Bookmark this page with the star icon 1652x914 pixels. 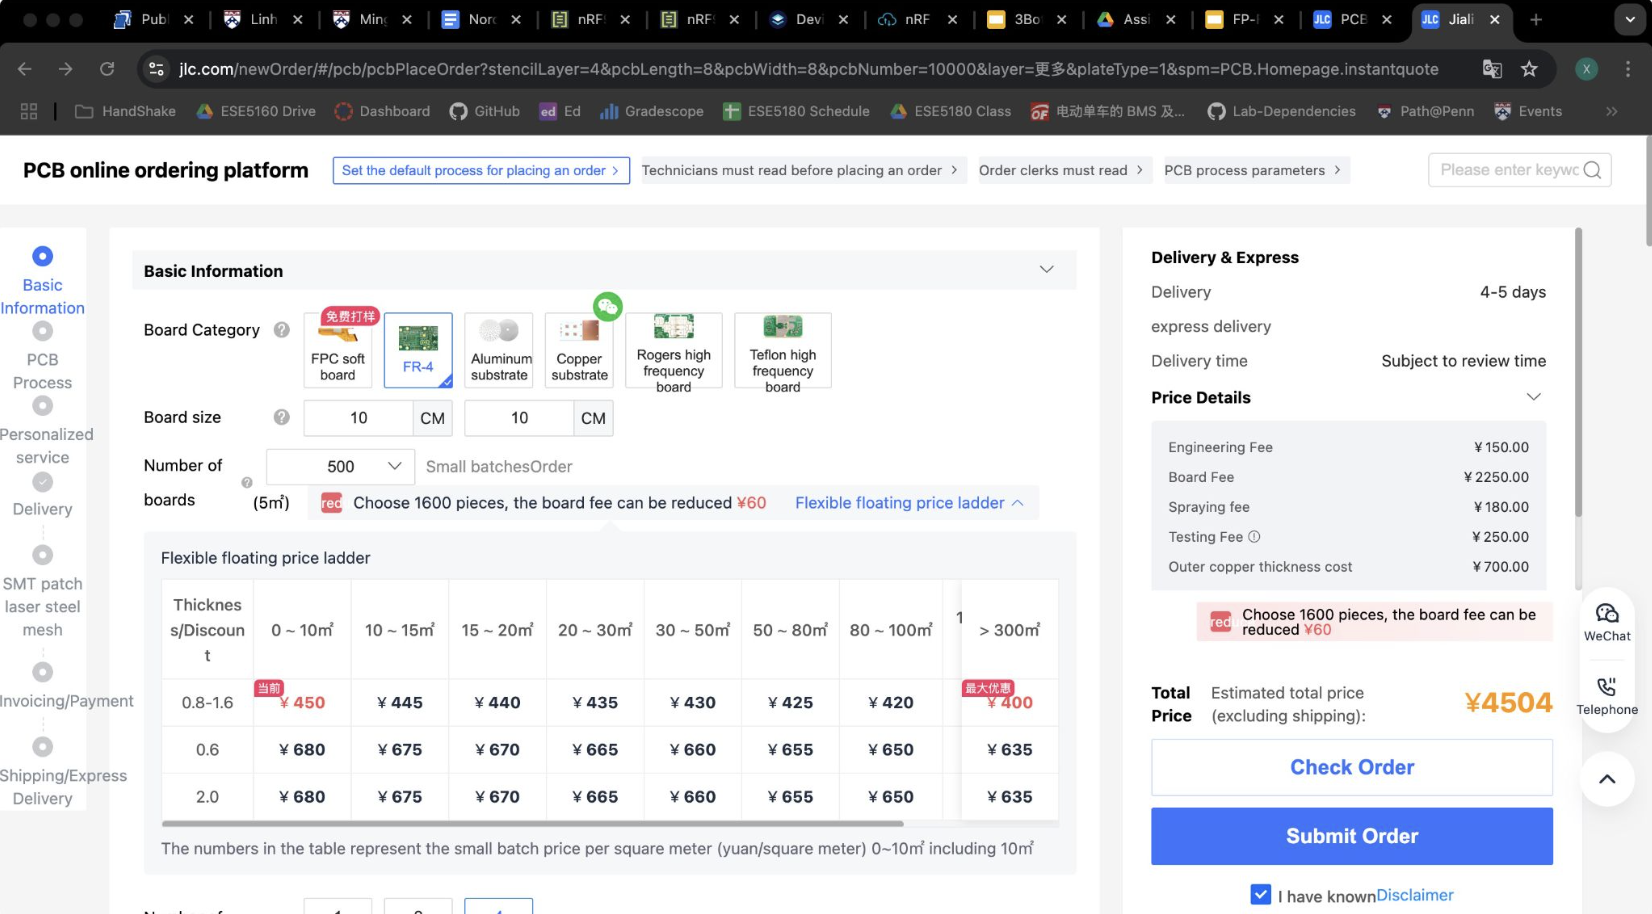1529,69
